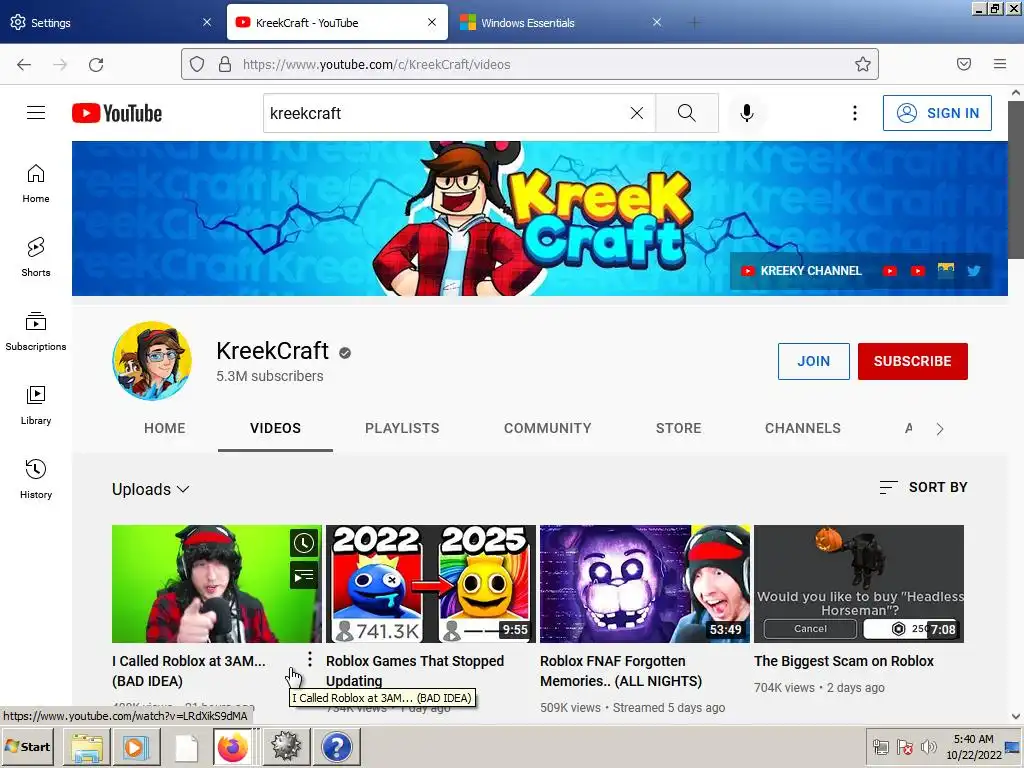1024x768 pixels.
Task: Go to YouTube logo home link
Action: coord(117,113)
